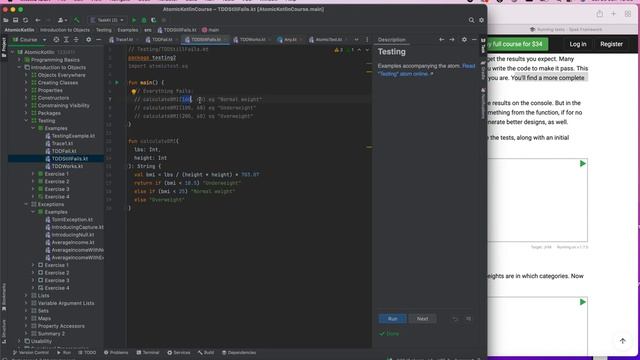Click scroll-to-top arrow in browser page
This screenshot has height=360, width=640.
(622, 341)
